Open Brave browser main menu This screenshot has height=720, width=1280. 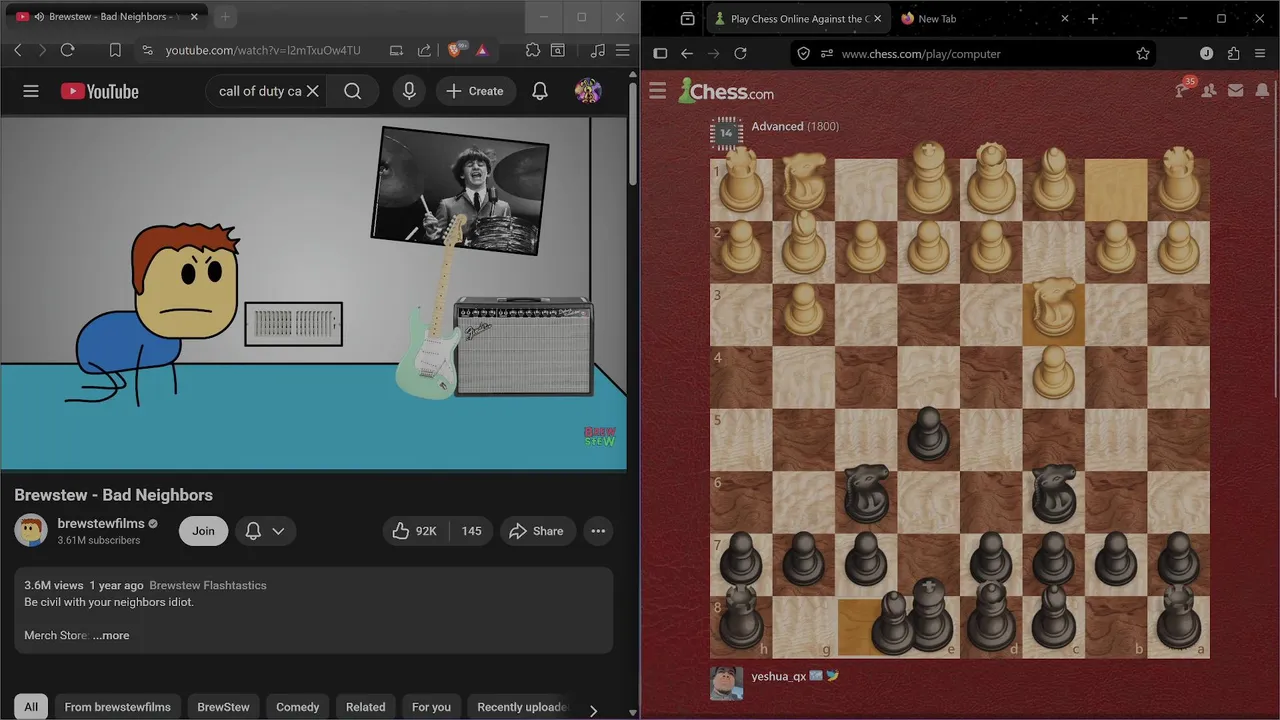(x=622, y=50)
